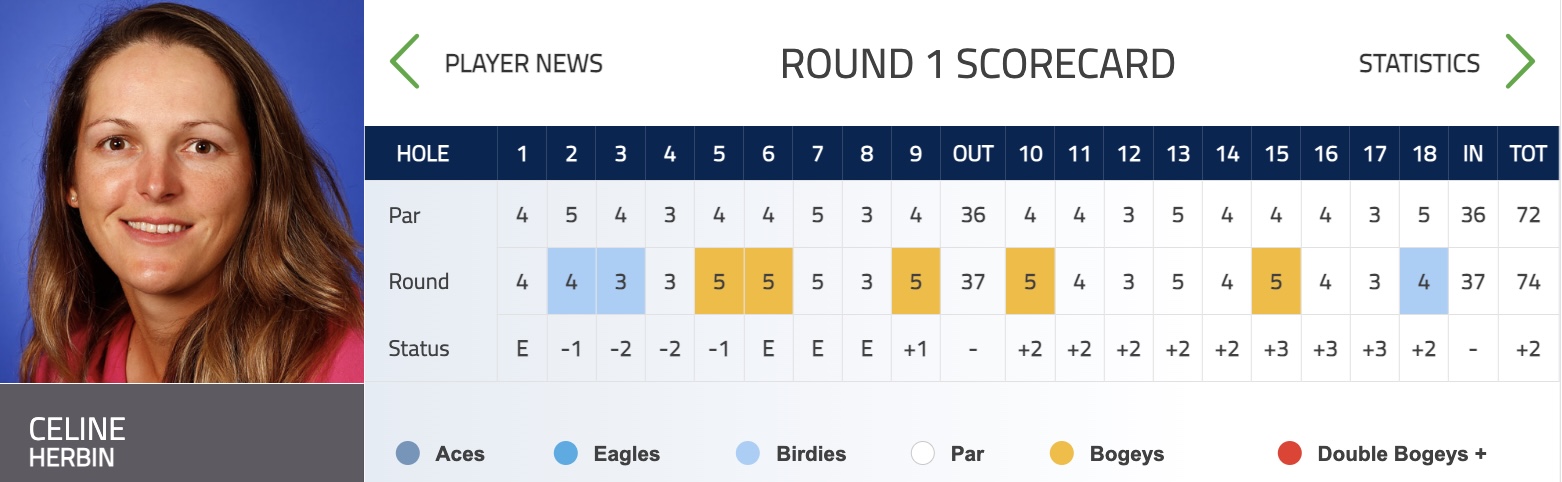Click the Celine Herbin name banner

pos(182,433)
